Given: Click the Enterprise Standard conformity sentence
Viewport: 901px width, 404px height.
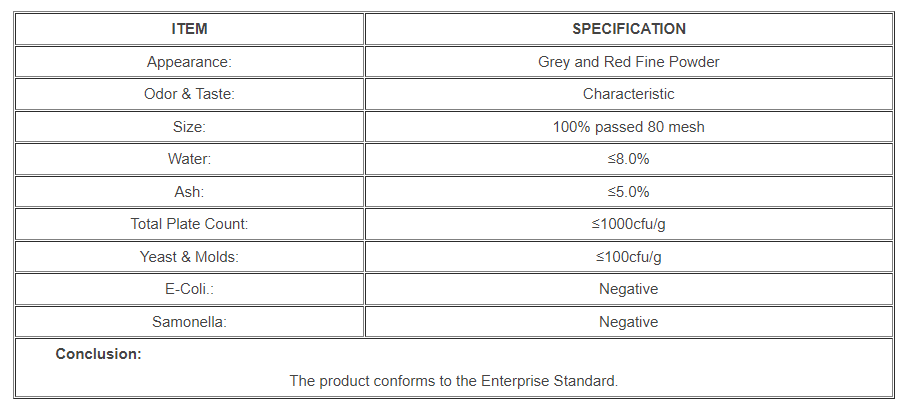Looking at the screenshot, I should click(454, 381).
